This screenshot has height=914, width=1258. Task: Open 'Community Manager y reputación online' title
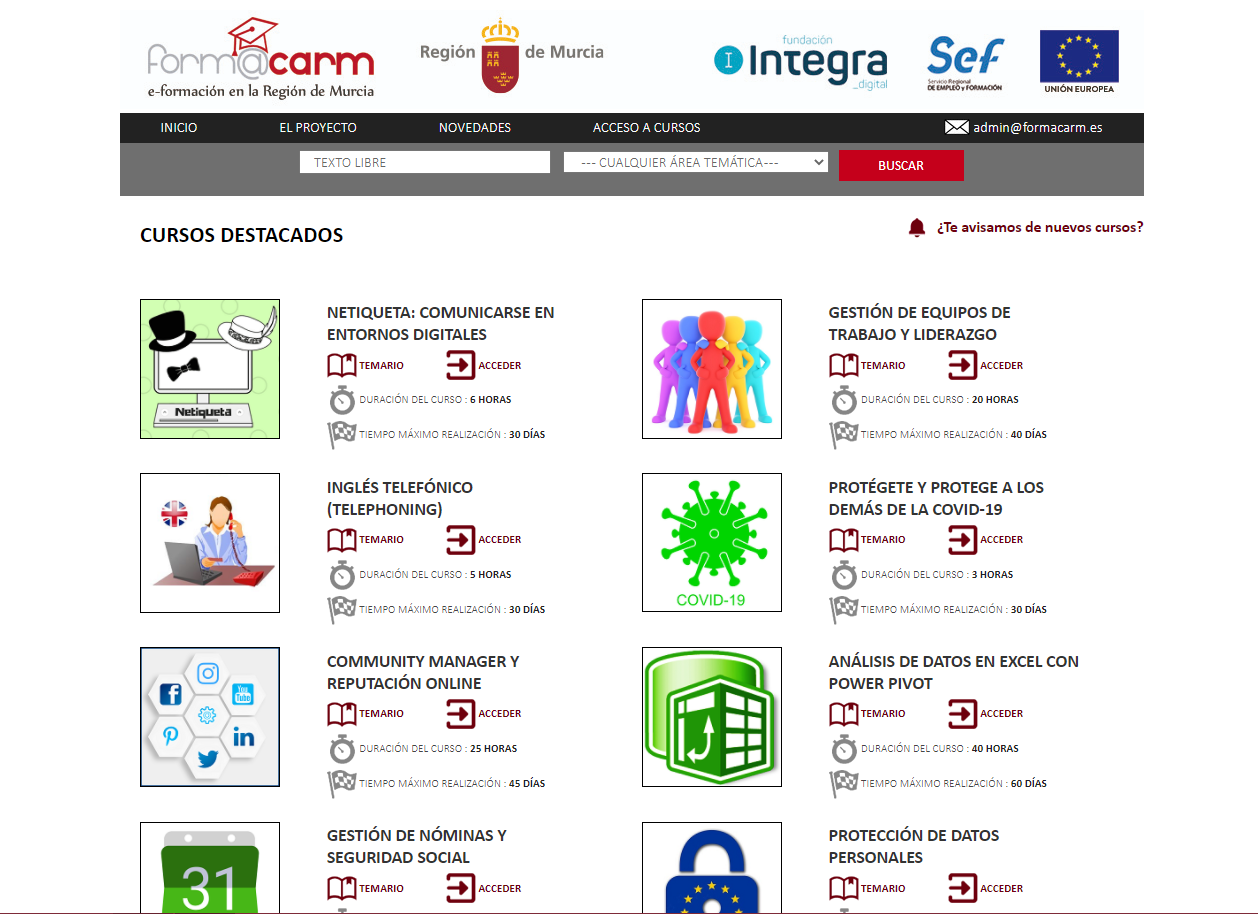tap(423, 672)
